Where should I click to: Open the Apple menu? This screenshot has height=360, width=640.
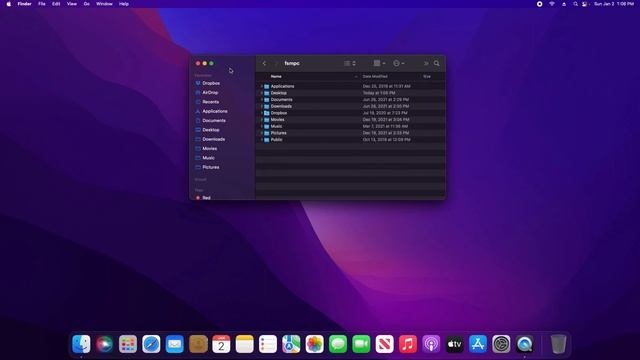click(x=9, y=4)
